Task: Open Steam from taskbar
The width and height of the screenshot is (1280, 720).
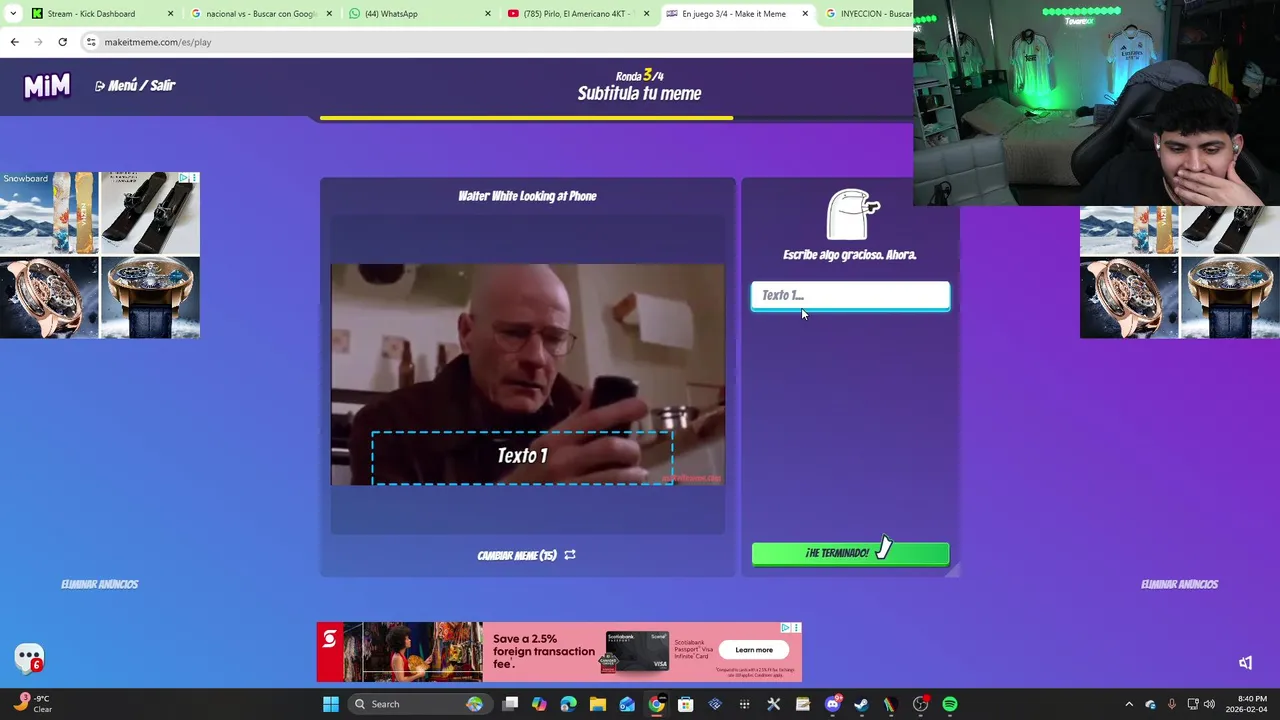Action: tap(861, 704)
